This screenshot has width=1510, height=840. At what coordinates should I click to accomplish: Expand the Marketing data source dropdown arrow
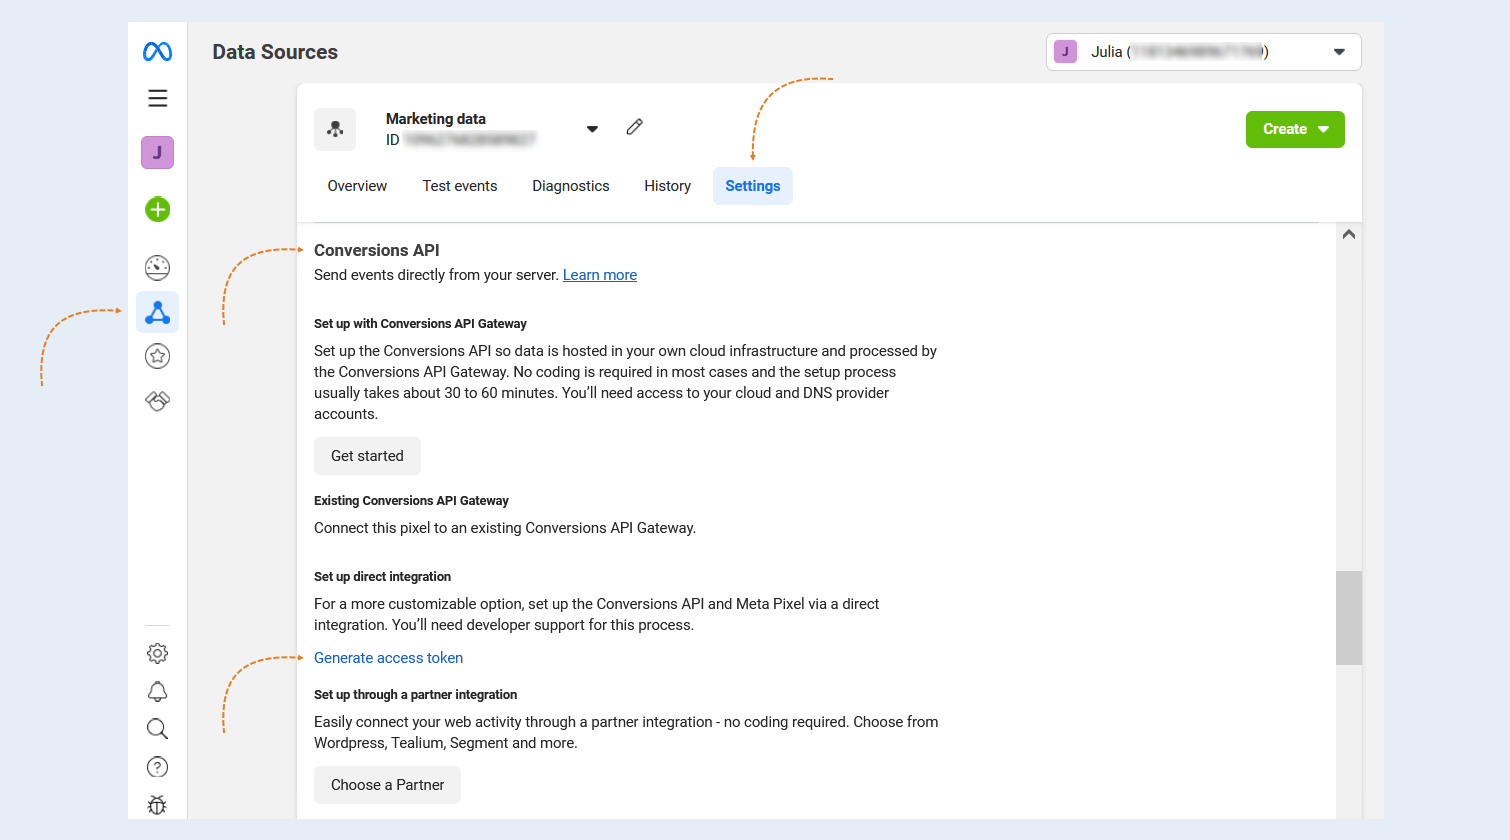(592, 129)
